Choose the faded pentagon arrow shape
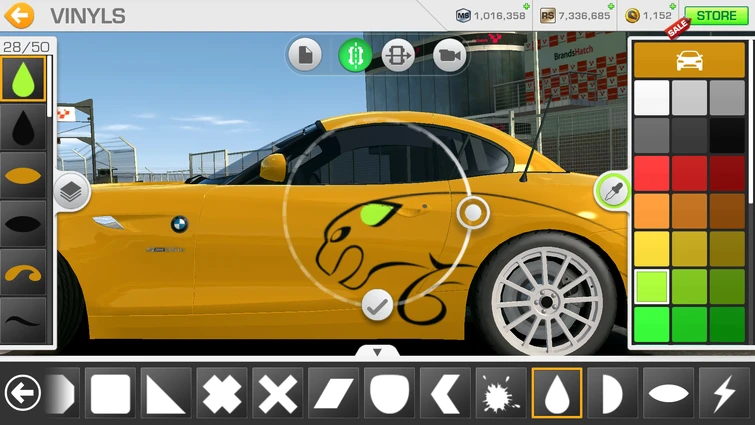 (x=63, y=393)
